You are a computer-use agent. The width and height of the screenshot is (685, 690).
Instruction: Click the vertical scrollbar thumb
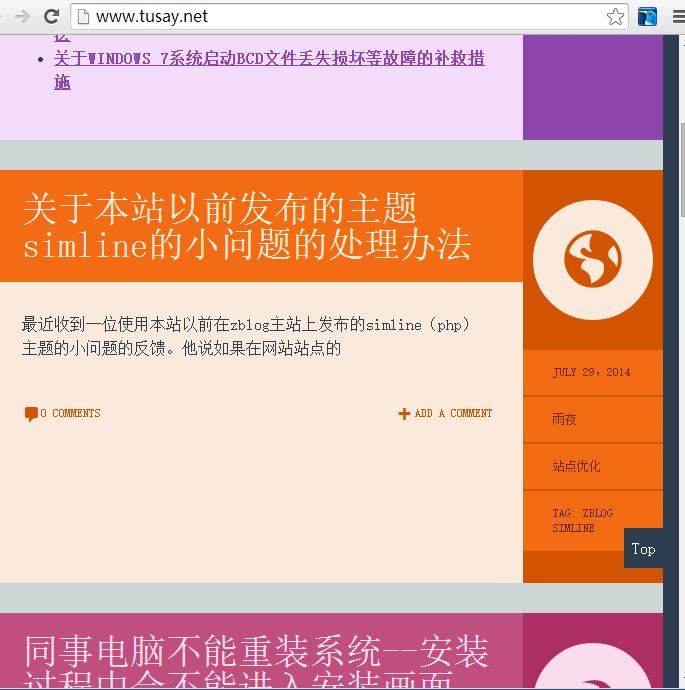(682, 169)
